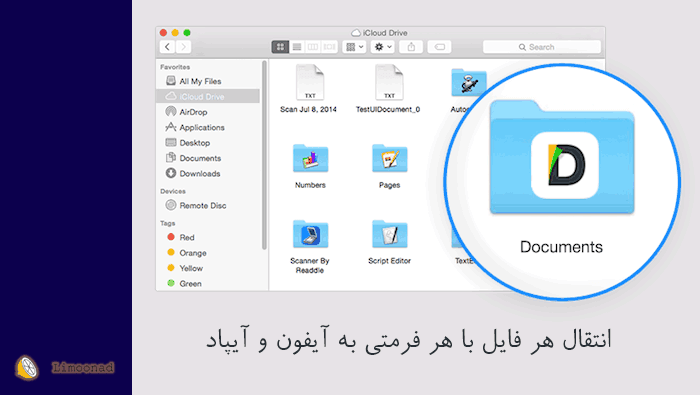This screenshot has width=700, height=395.
Task: Go forward with the Finder forward arrow
Action: (183, 47)
